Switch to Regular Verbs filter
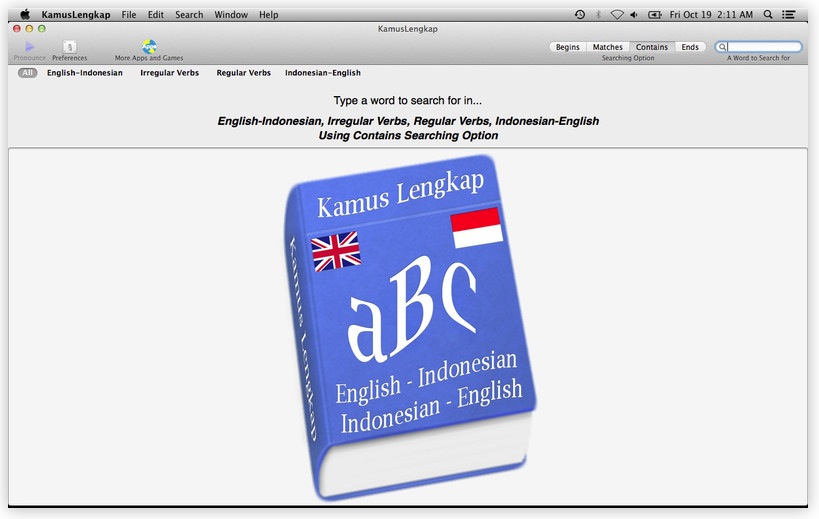819x519 pixels. click(243, 73)
